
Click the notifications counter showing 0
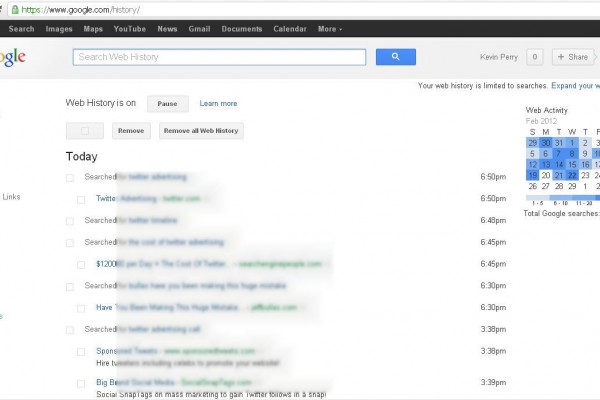click(x=535, y=57)
